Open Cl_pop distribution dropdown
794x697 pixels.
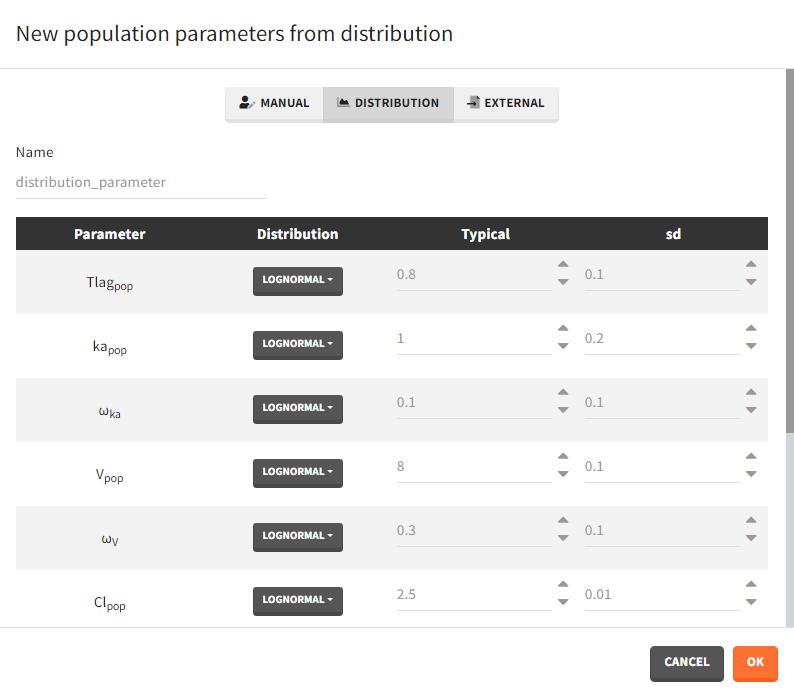tap(297, 600)
